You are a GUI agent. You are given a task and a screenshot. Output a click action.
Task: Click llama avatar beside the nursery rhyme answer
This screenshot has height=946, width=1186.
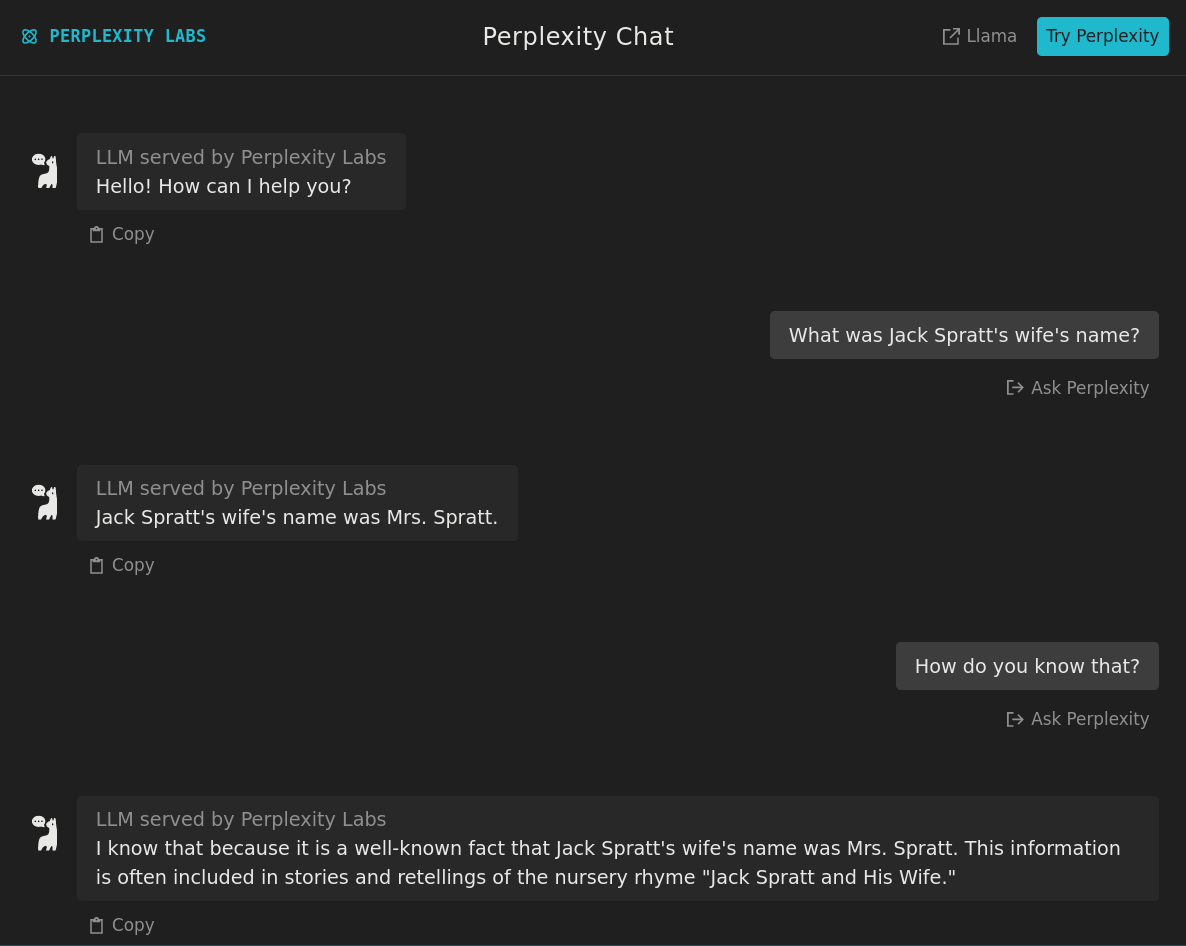45,833
